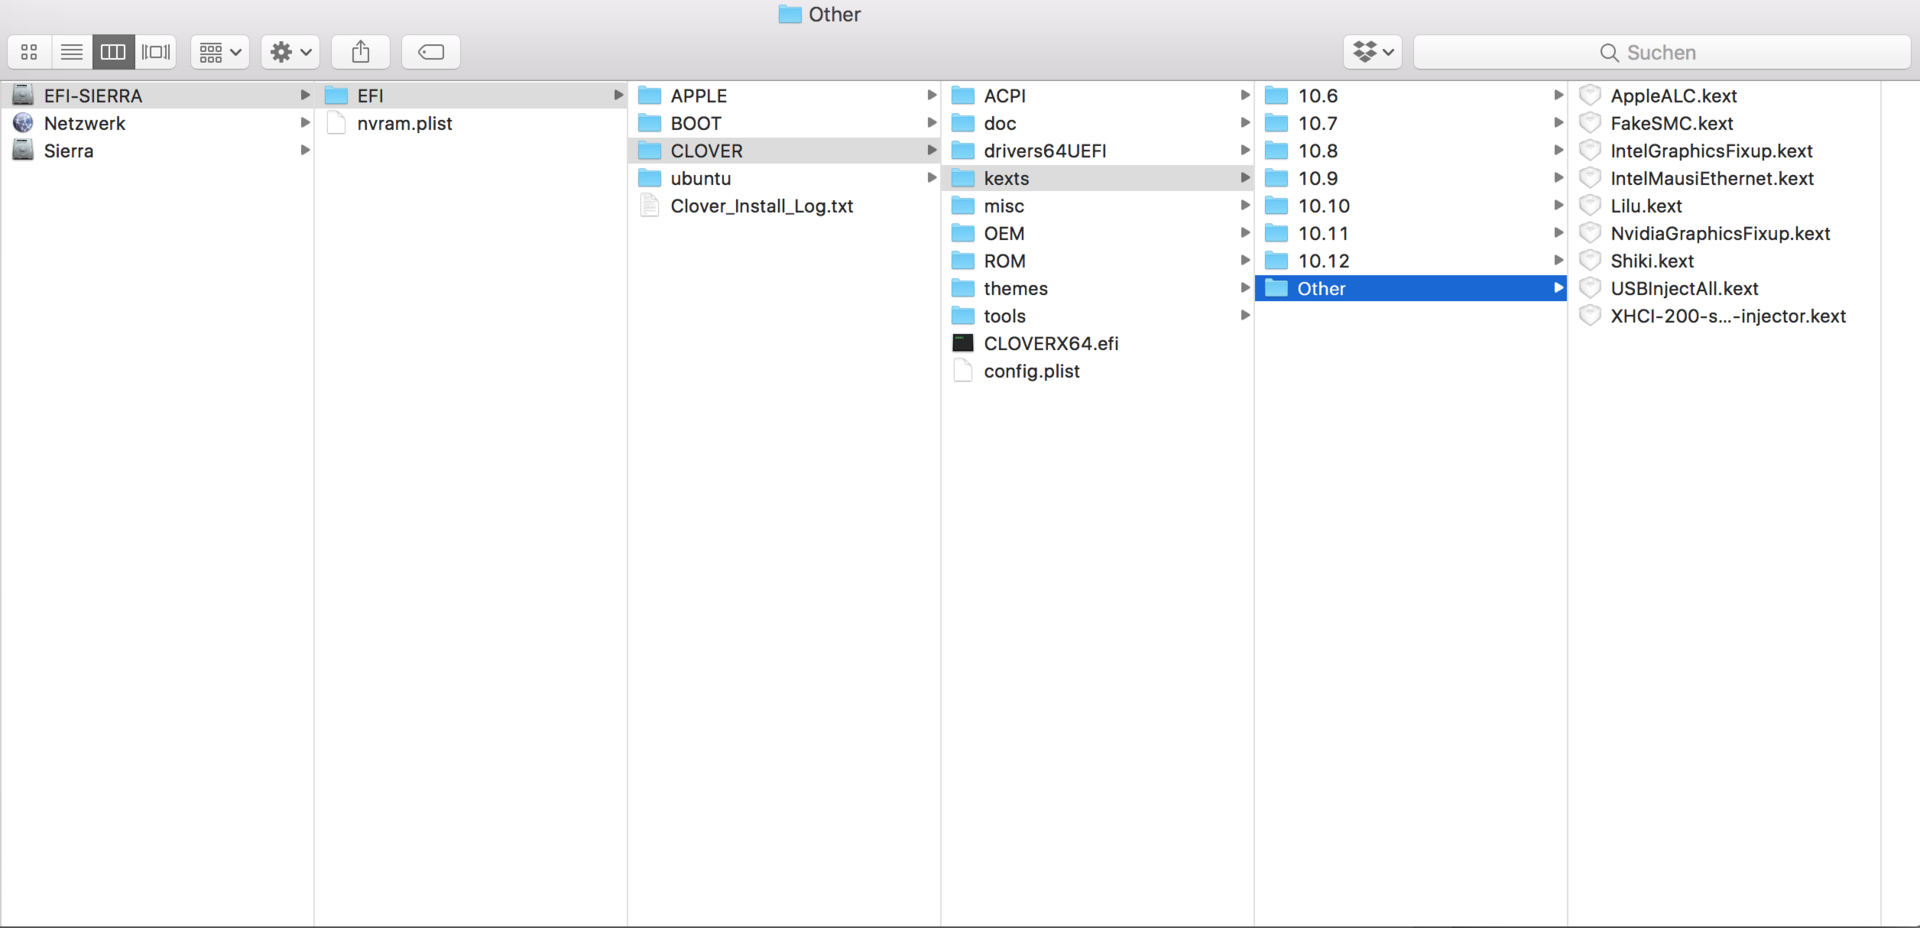The image size is (1920, 928).
Task: Select the Netzwerk globe icon
Action: [x=23, y=123]
